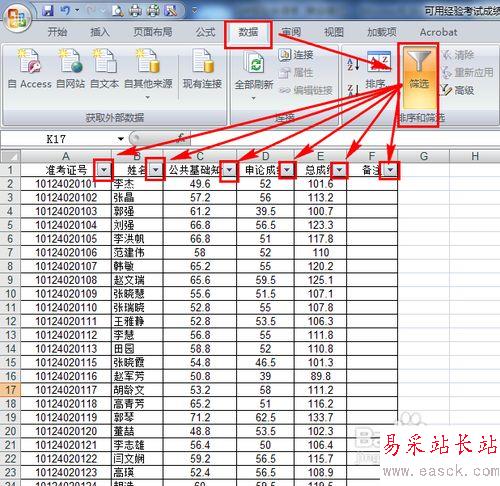Click the 属性 properties button

tap(296, 73)
